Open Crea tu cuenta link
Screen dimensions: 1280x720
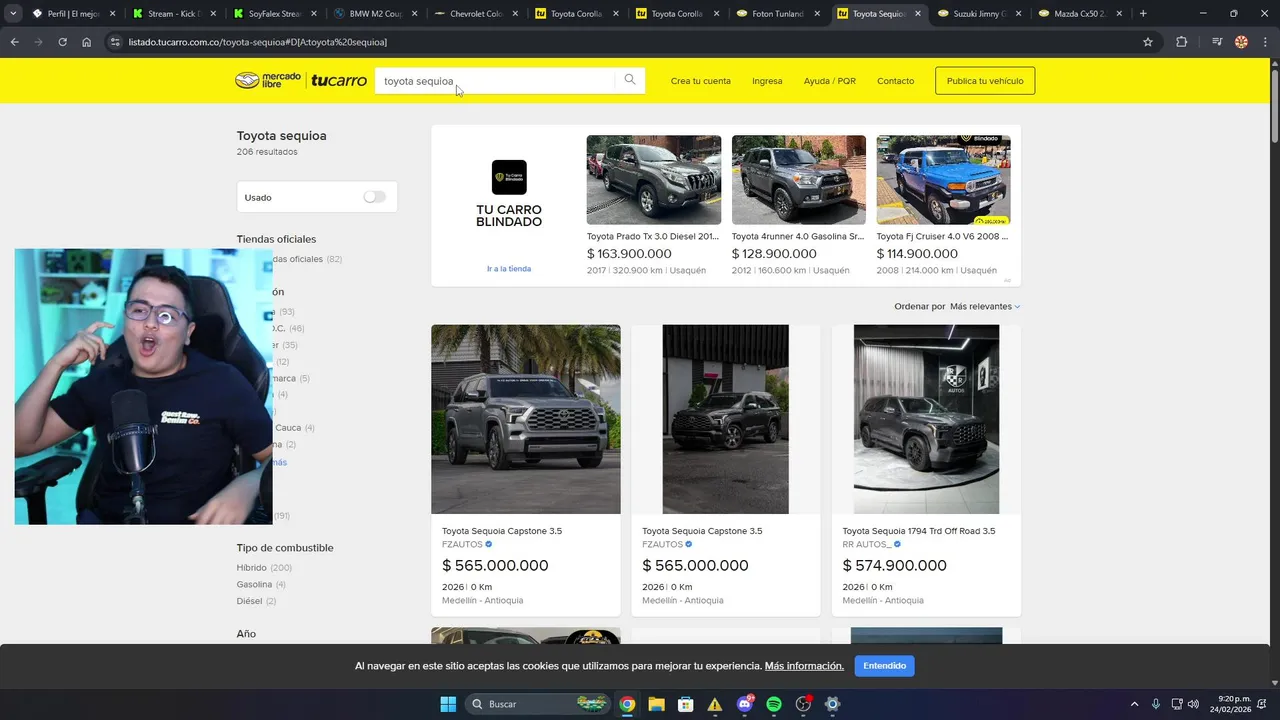tap(700, 81)
